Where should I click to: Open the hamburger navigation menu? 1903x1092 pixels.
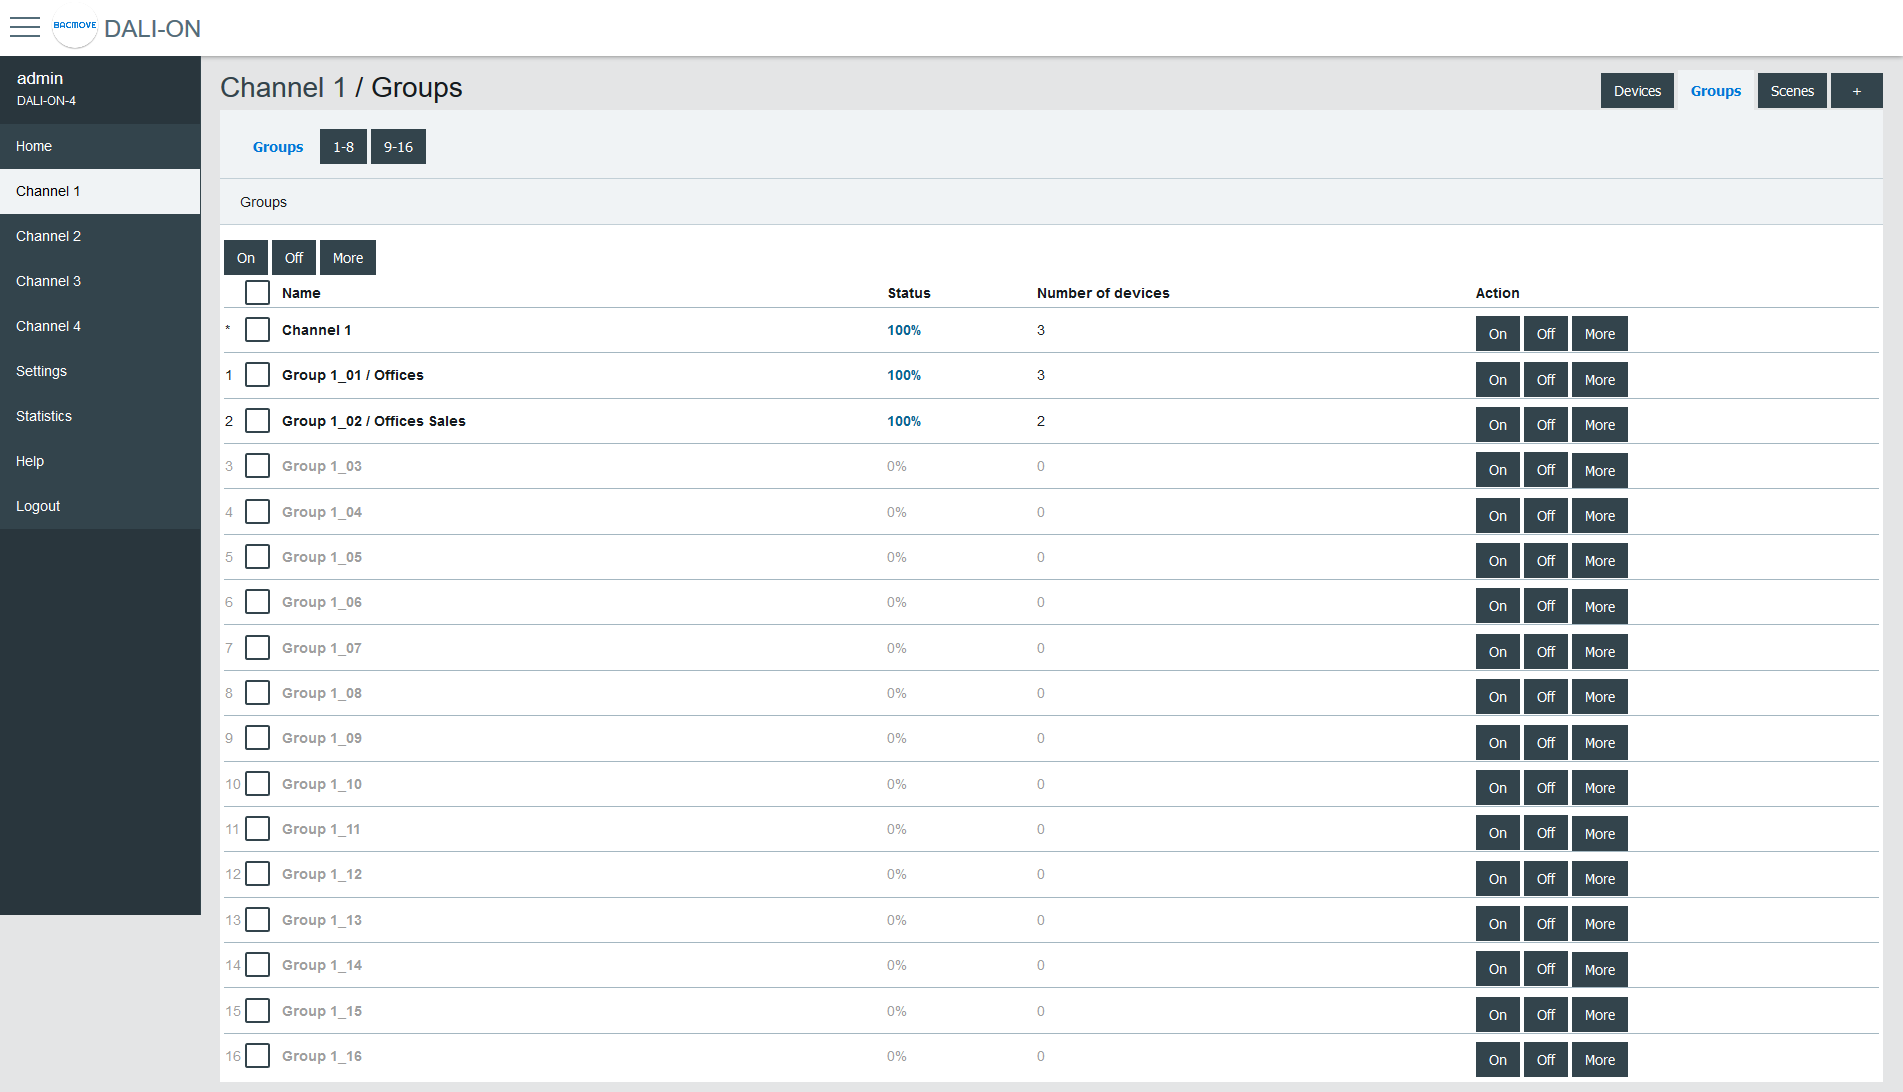25,27
